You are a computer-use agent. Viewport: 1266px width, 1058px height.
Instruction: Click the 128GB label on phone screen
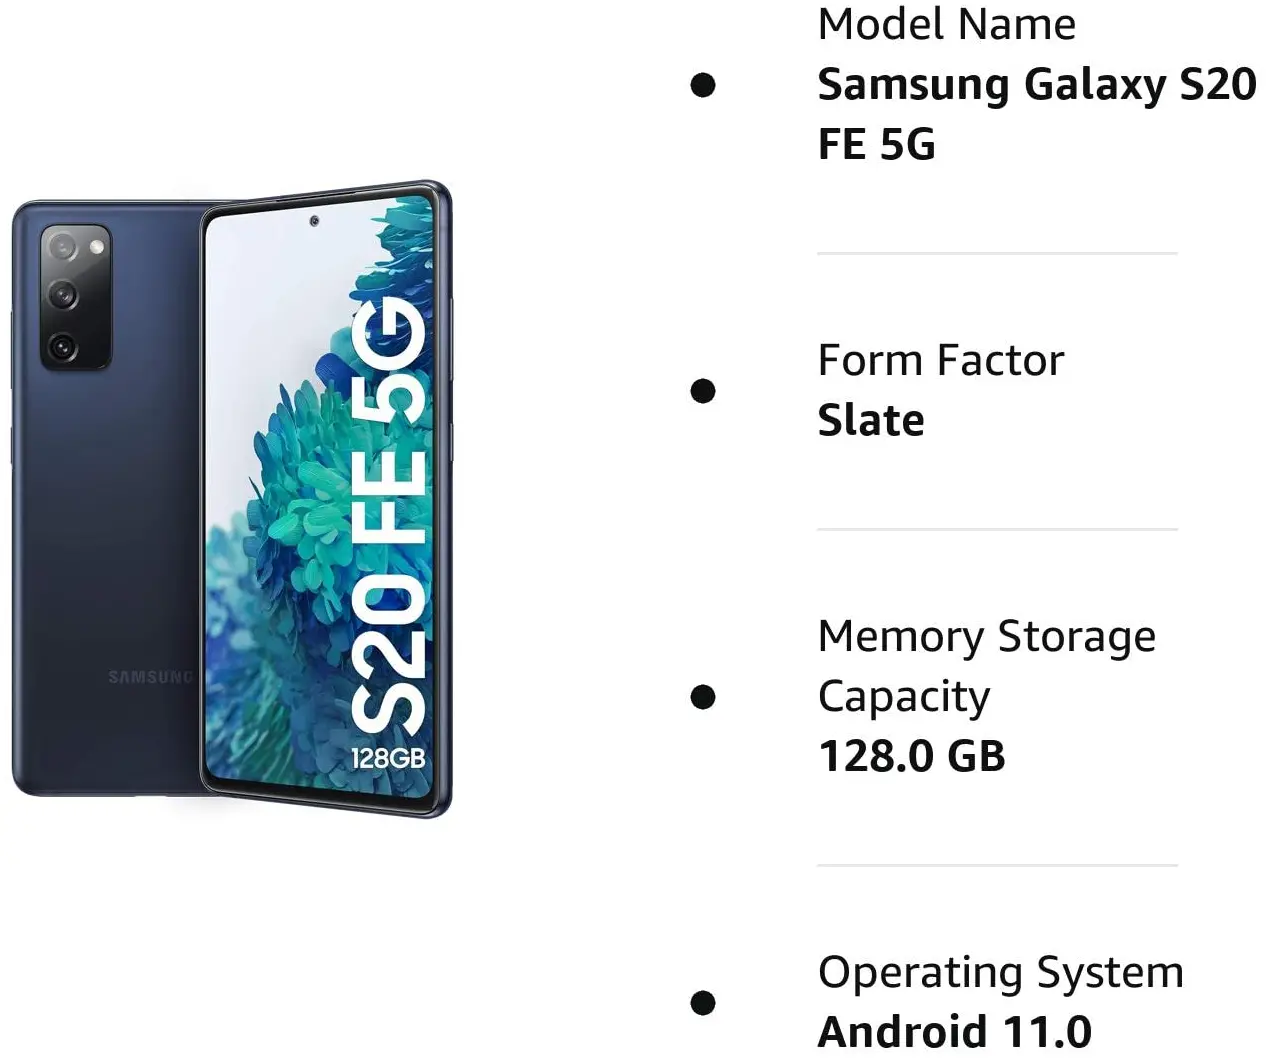(388, 758)
